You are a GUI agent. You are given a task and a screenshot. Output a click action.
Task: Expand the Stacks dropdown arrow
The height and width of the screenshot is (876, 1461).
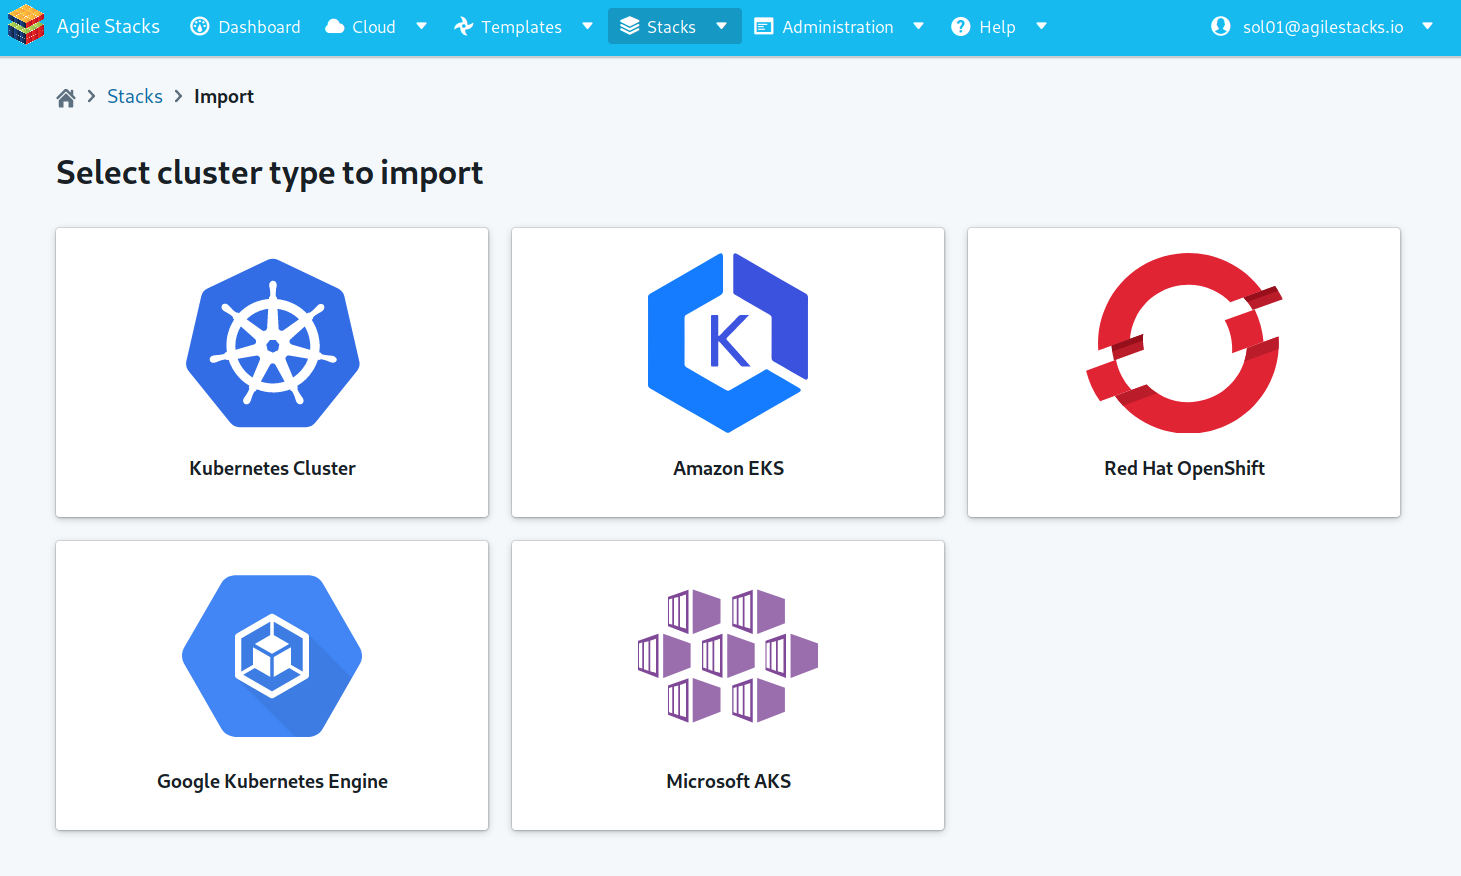(x=721, y=26)
